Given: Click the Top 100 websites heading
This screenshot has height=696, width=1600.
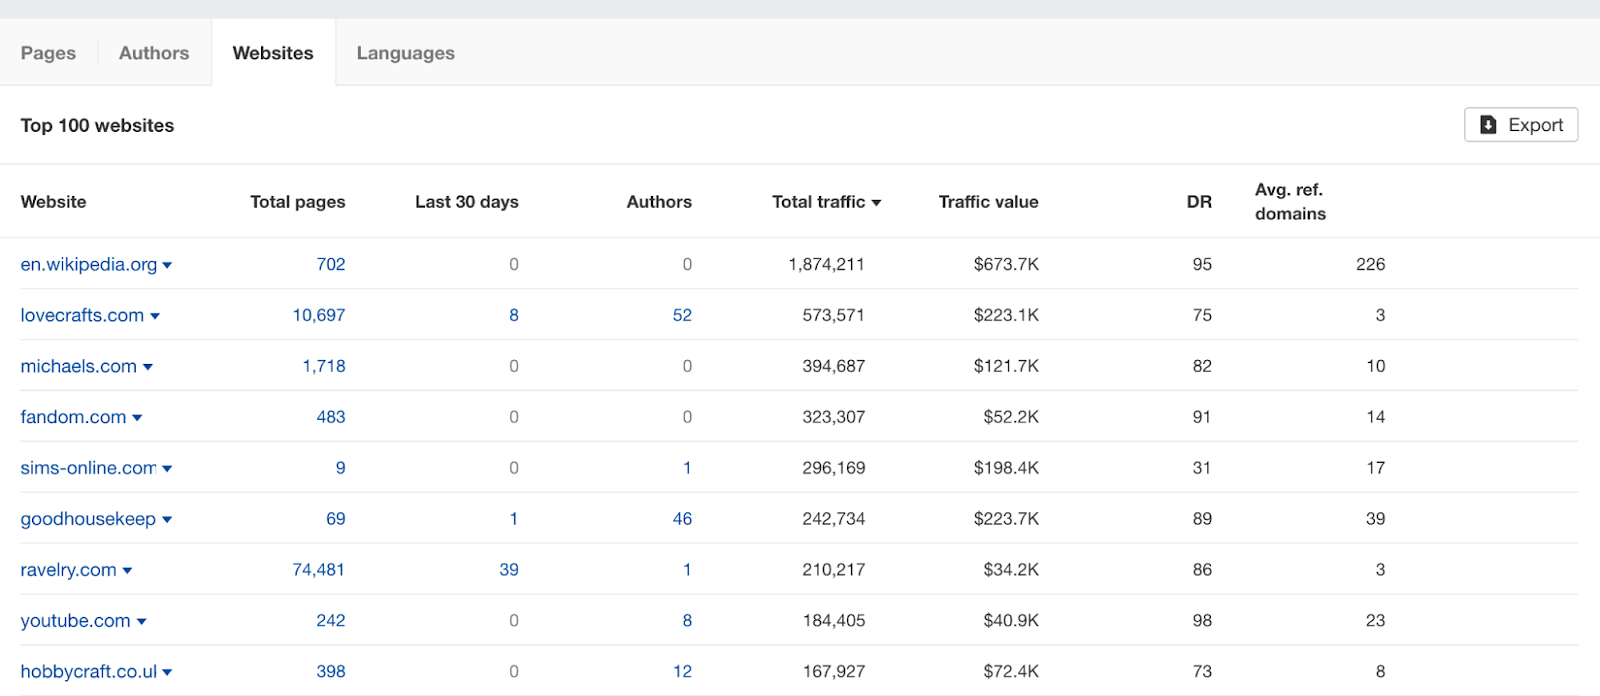Looking at the screenshot, I should click(x=97, y=125).
